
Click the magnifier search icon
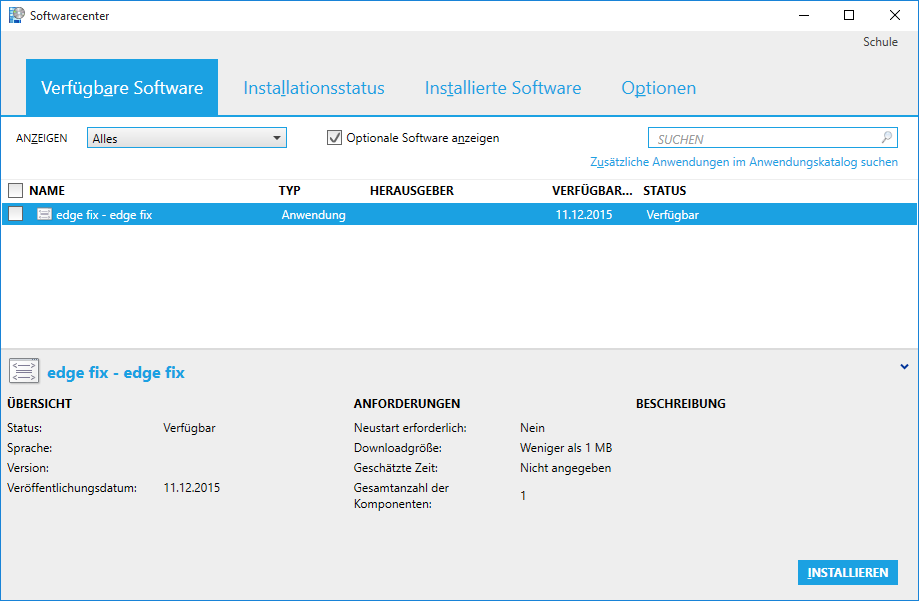[886, 138]
